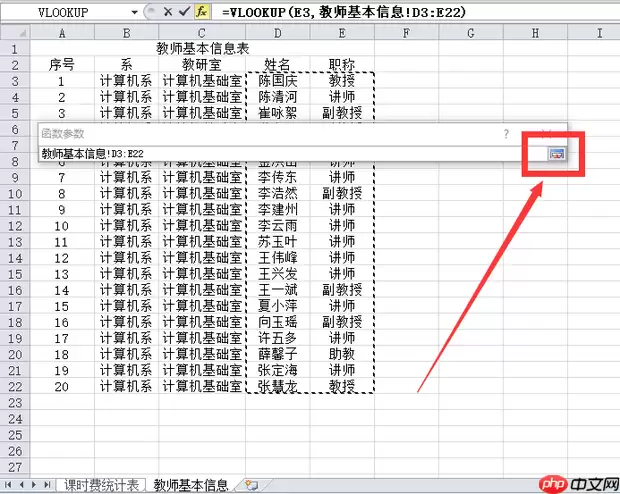Open the Insert Function fx button
This screenshot has width=620, height=494.
[202, 12]
